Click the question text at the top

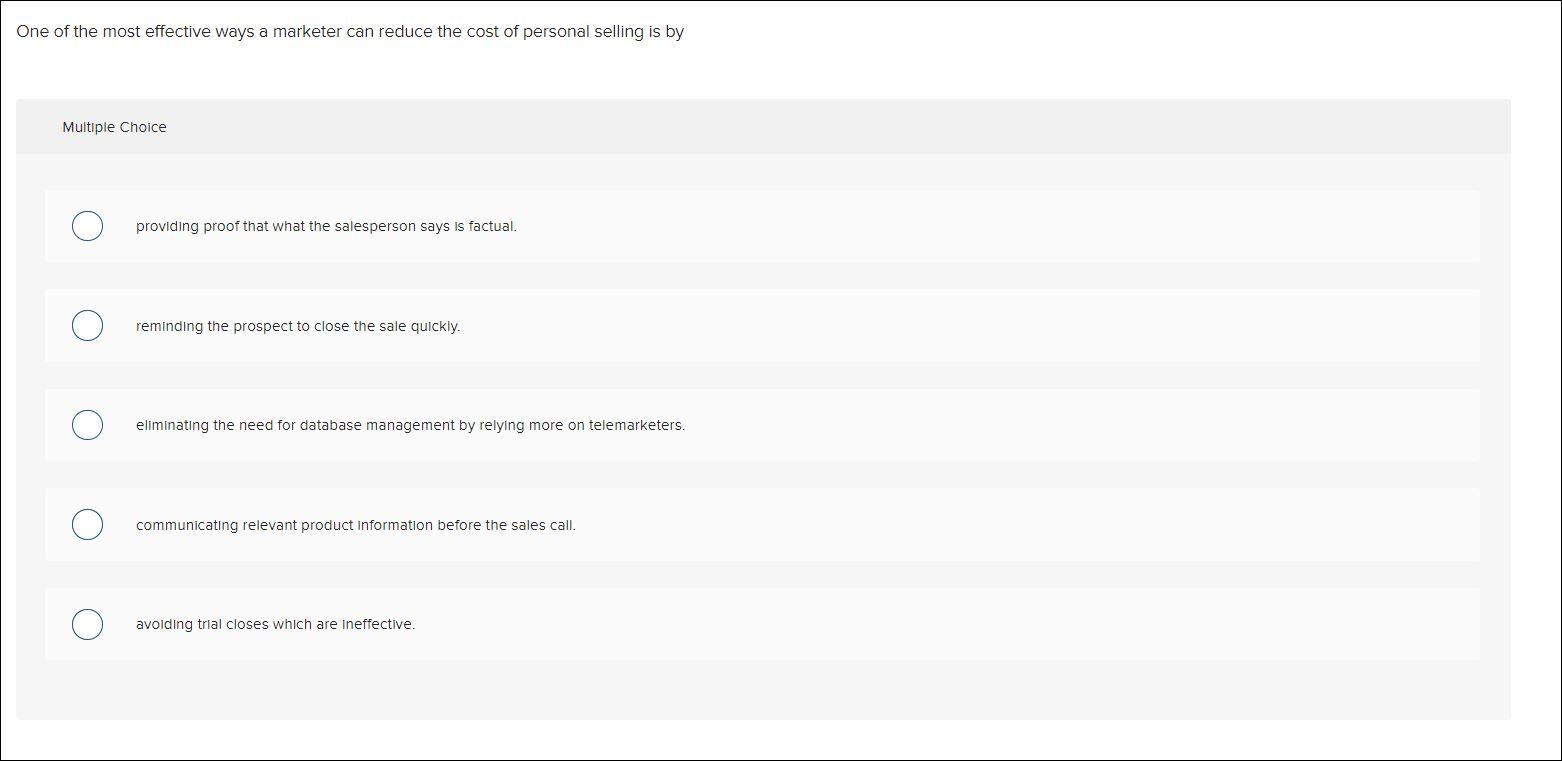point(351,31)
